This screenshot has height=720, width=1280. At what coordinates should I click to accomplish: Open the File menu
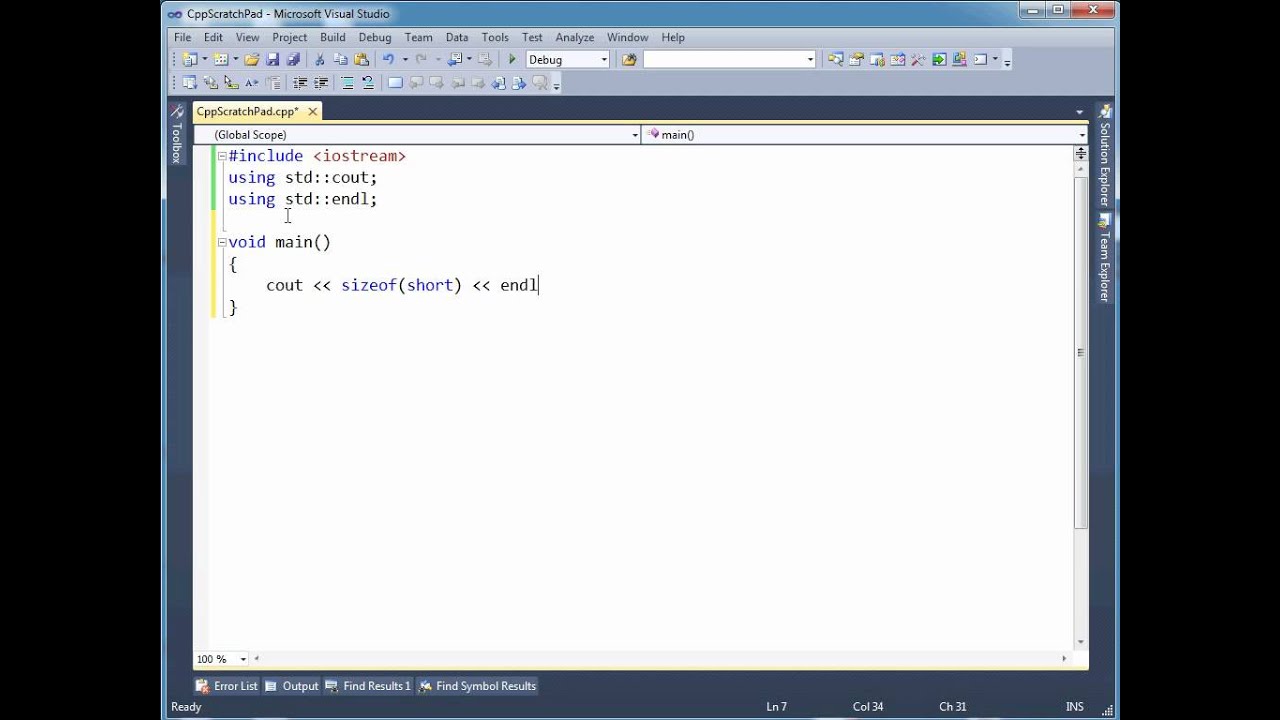[x=182, y=37]
